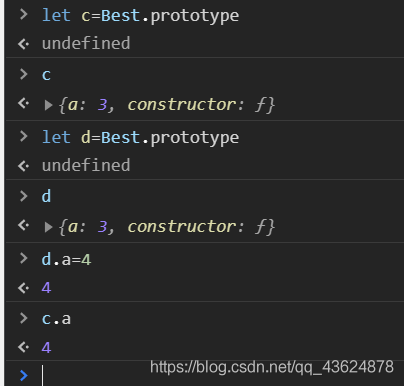The height and width of the screenshot is (386, 404).
Task: Expand the object logged for c
Action: [49, 105]
